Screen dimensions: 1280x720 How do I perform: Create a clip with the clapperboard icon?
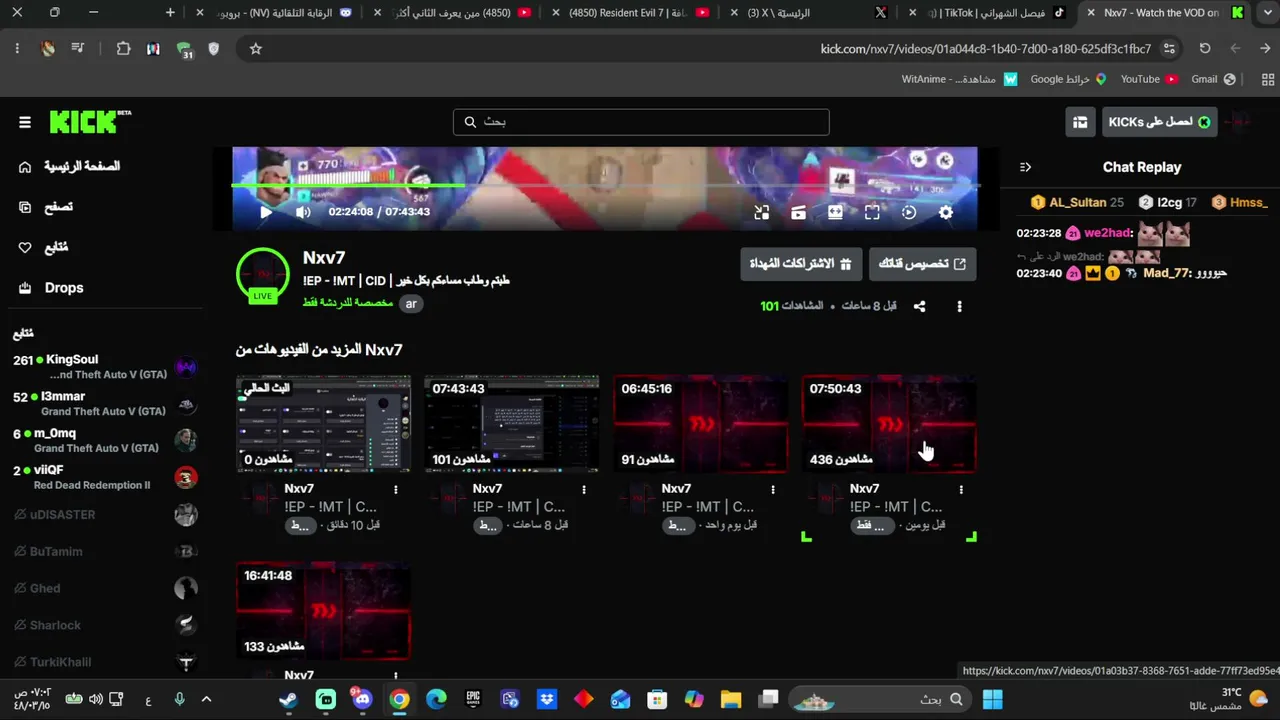coord(798,212)
